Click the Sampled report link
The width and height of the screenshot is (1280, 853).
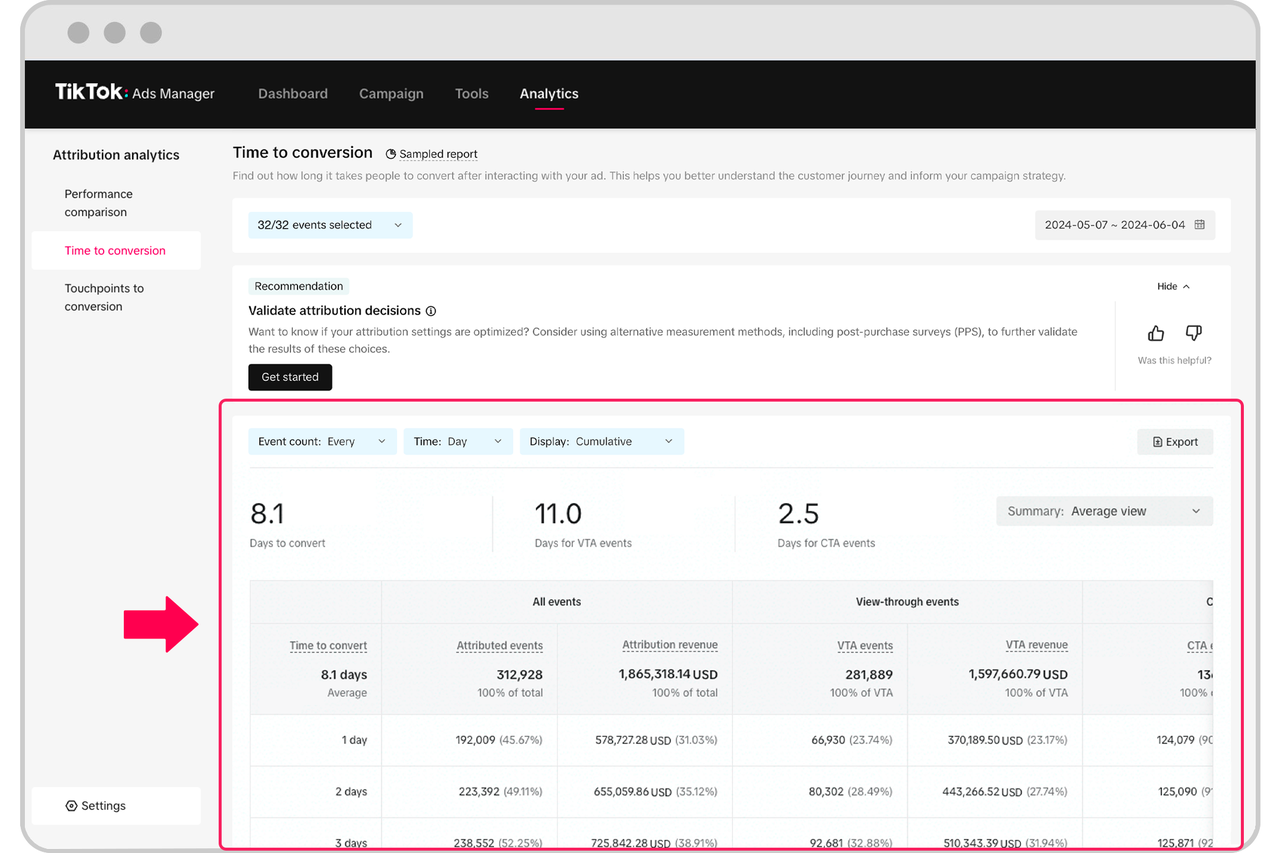pyautogui.click(x=438, y=155)
